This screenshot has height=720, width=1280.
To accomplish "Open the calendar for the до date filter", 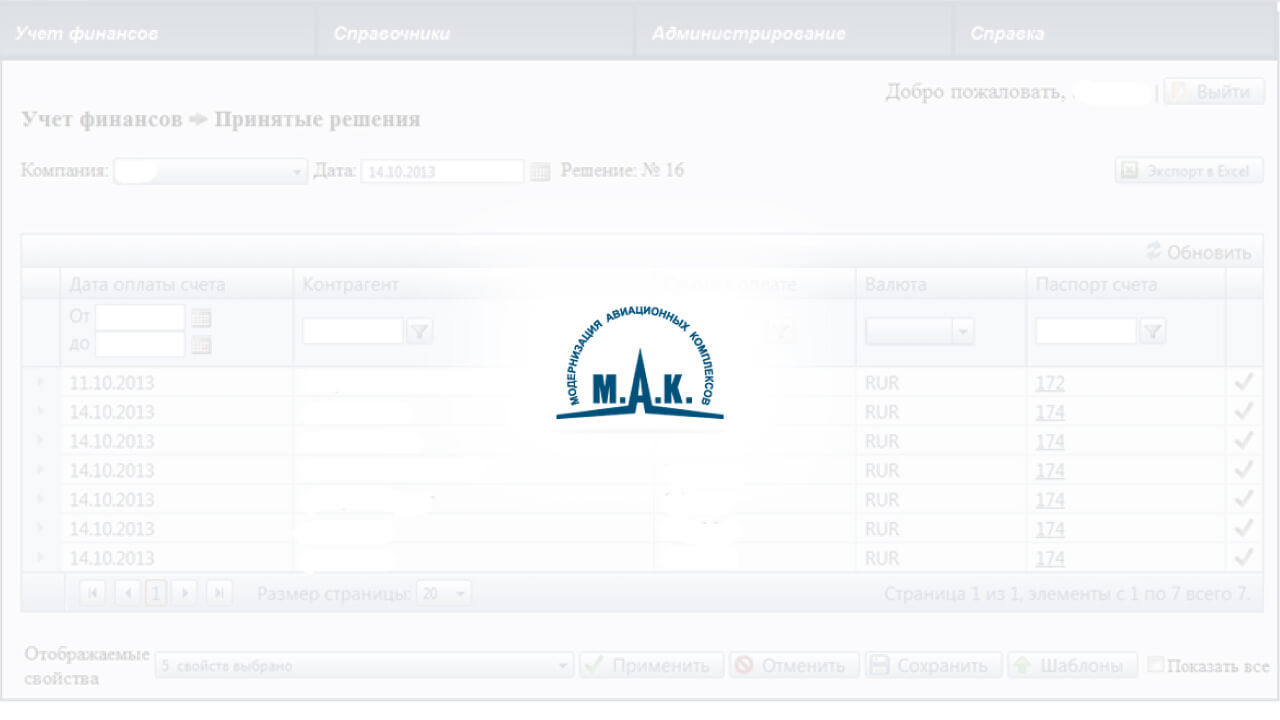I will pyautogui.click(x=201, y=345).
